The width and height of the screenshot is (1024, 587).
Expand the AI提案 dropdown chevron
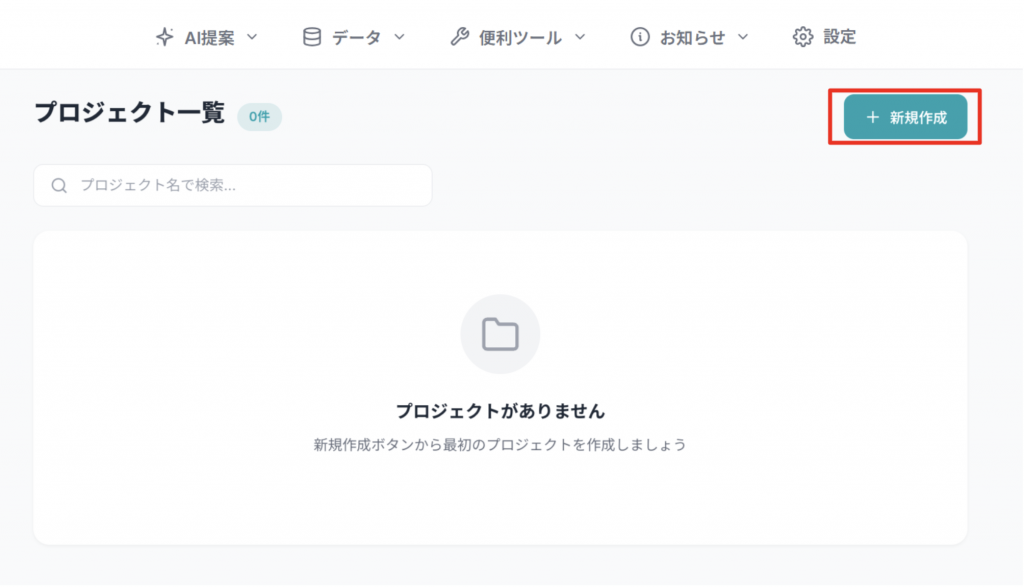252,37
